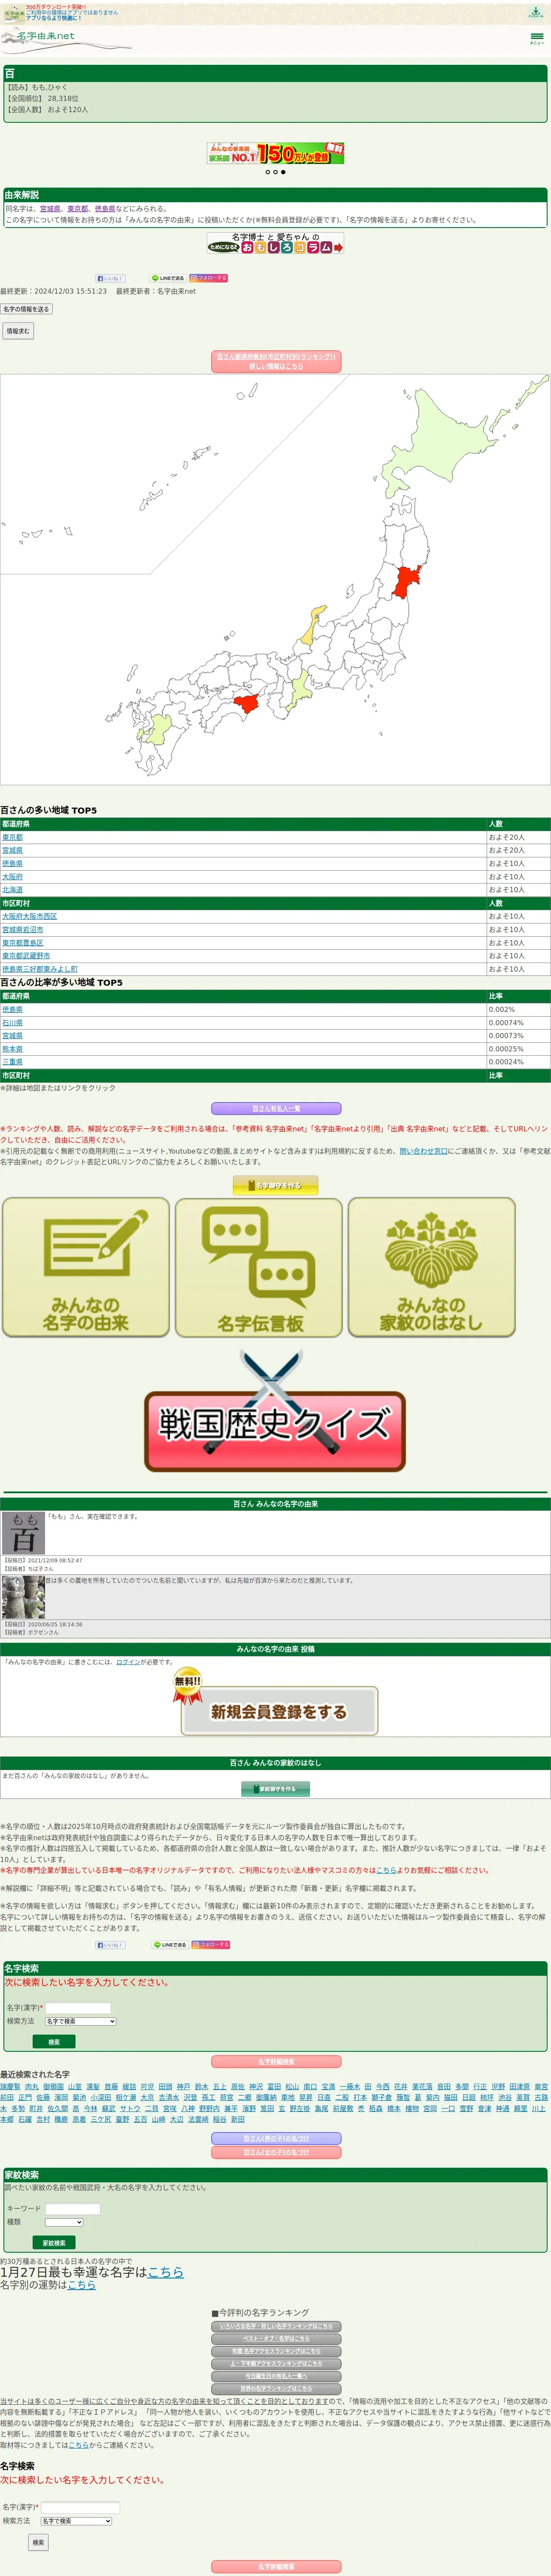Open the 大阪府 link in the TOP5 table

click(12, 877)
